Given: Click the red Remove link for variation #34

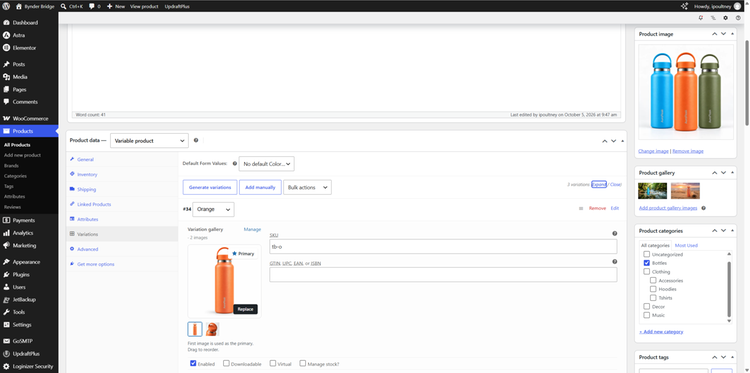Looking at the screenshot, I should [597, 208].
